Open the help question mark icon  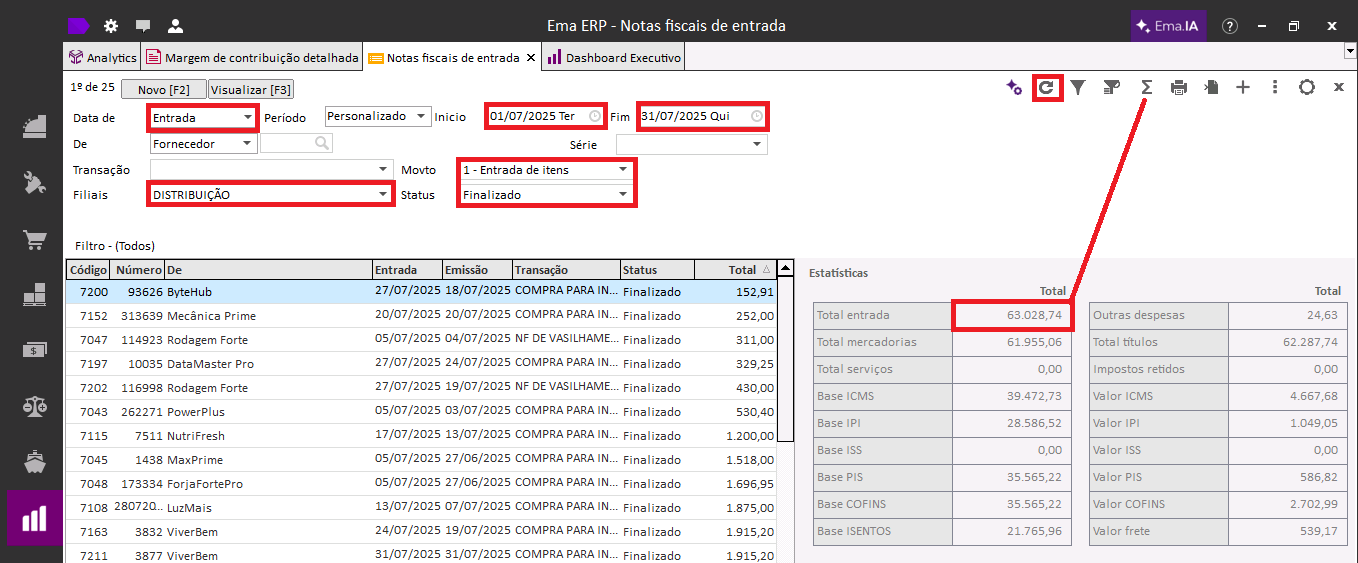pyautogui.click(x=1230, y=26)
